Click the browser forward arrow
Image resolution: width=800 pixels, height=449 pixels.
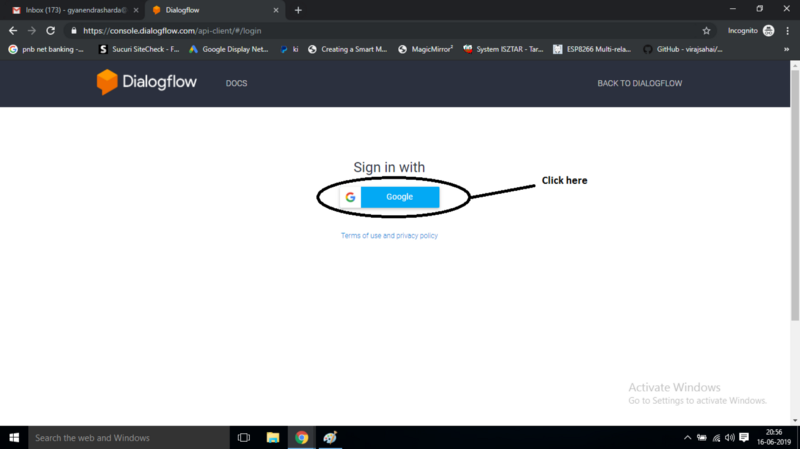32,31
